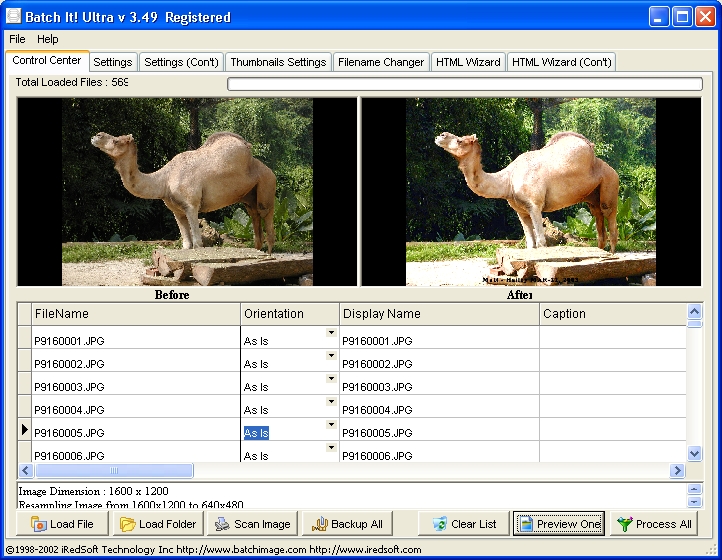
Task: Switch to the Settings (Con't) tab
Action: coord(181,62)
